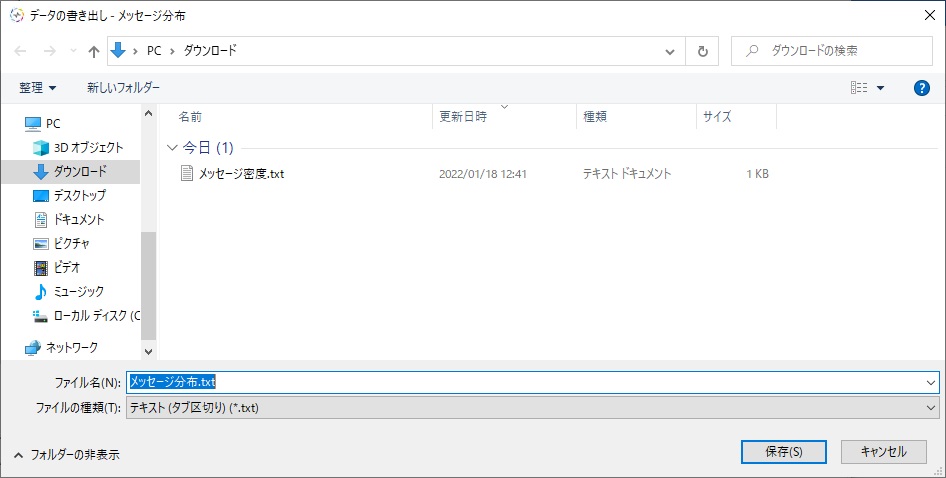This screenshot has height=478, width=946.
Task: Expand the ファイル名 dropdown arrow
Action: click(x=931, y=383)
